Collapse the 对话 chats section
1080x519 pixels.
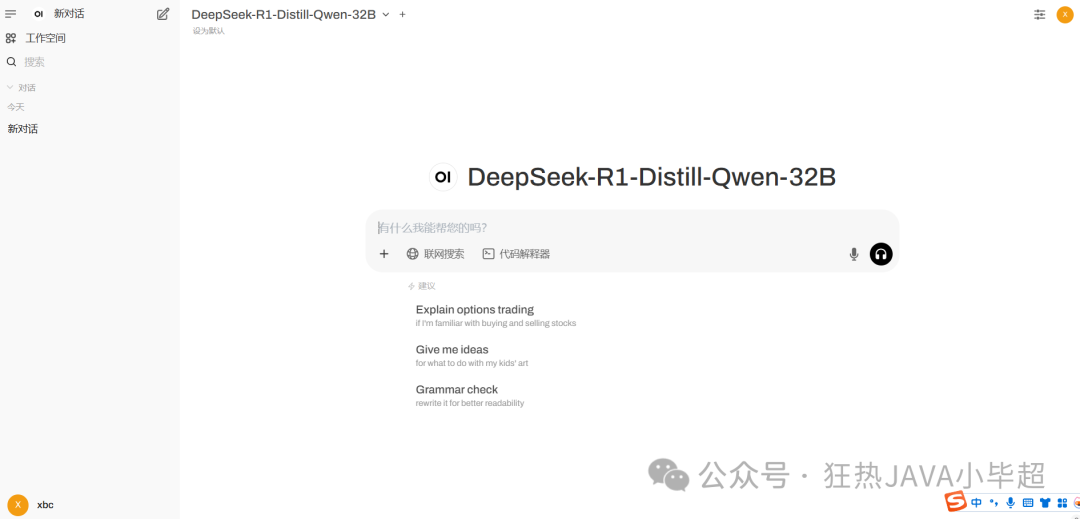[21, 87]
